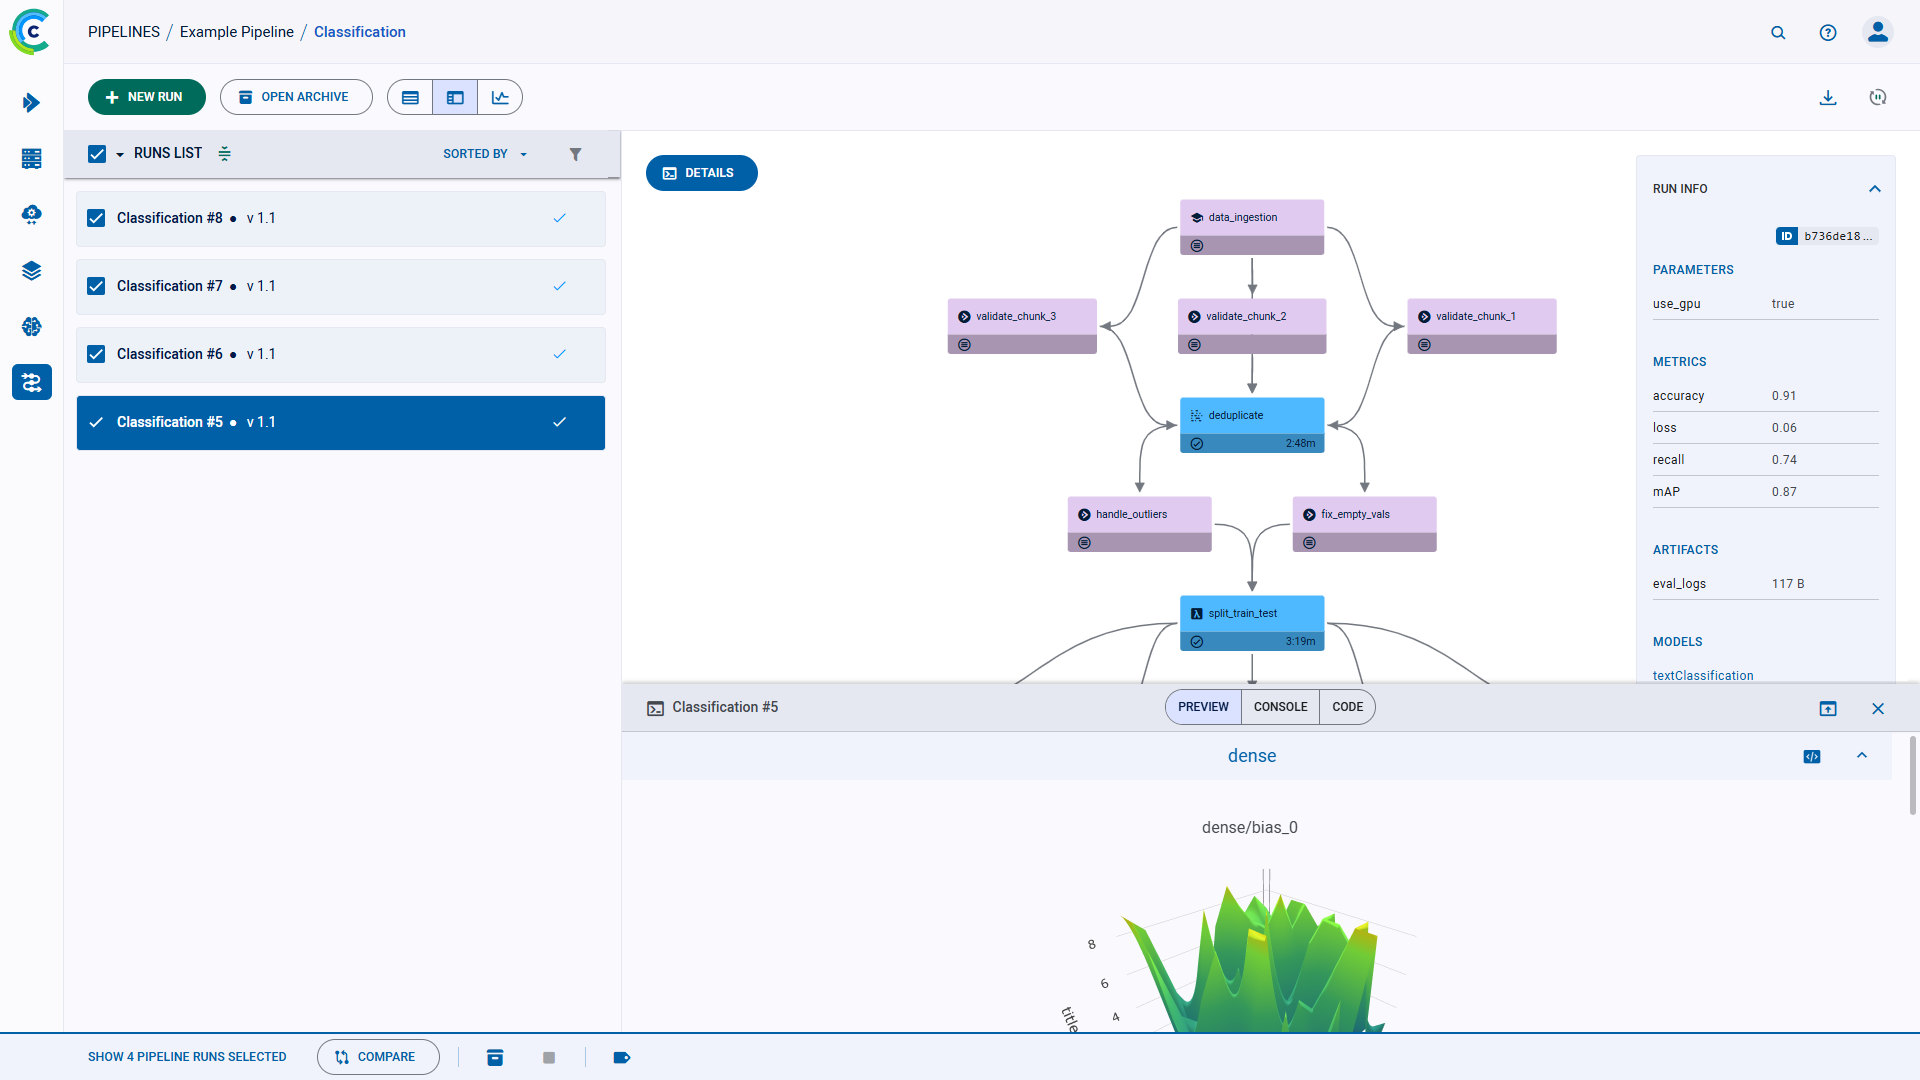Uncheck the Classification #8 checkbox
The width and height of the screenshot is (1920, 1080).
click(x=96, y=218)
